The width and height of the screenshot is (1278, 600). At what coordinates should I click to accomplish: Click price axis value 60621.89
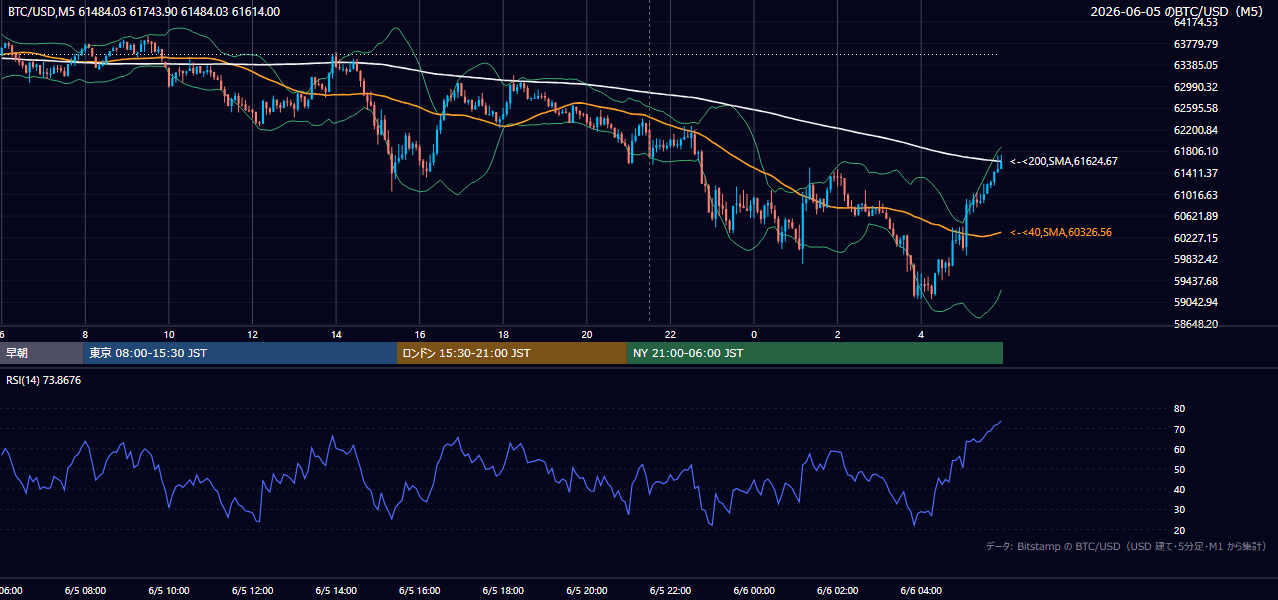[x=1196, y=216]
